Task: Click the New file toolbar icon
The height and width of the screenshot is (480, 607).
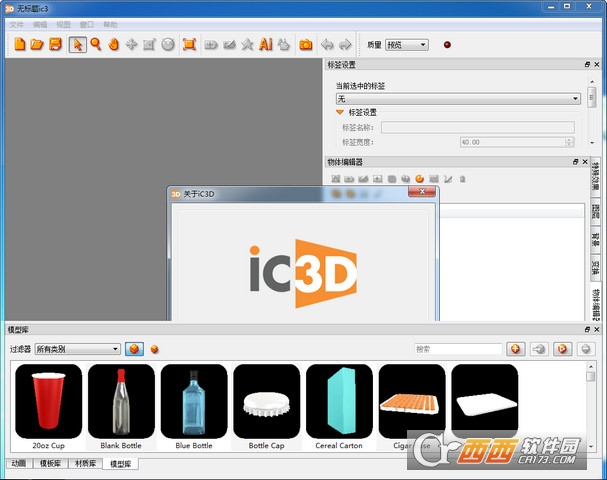Action: coord(20,44)
